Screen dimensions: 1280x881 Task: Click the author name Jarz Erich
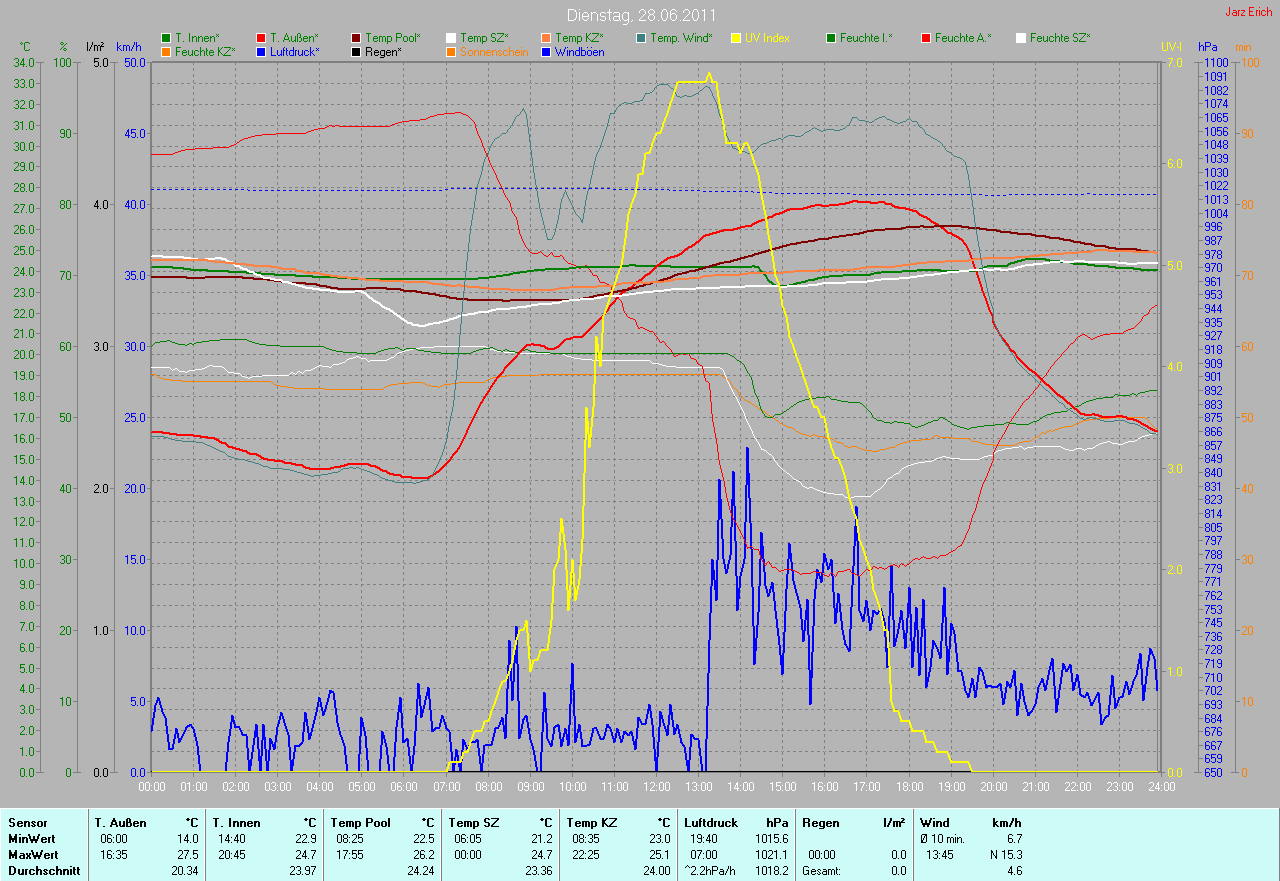pos(1248,12)
